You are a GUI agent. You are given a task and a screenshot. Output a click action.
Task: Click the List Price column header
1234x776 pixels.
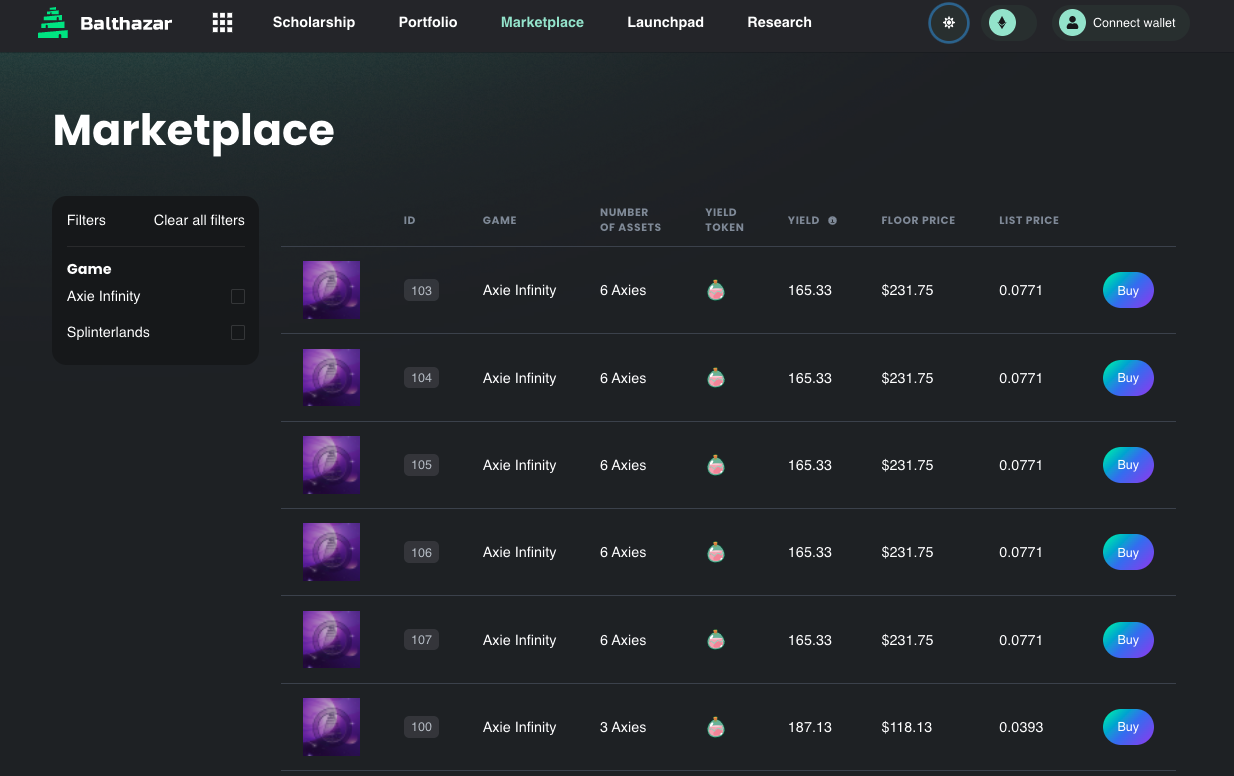[1029, 220]
